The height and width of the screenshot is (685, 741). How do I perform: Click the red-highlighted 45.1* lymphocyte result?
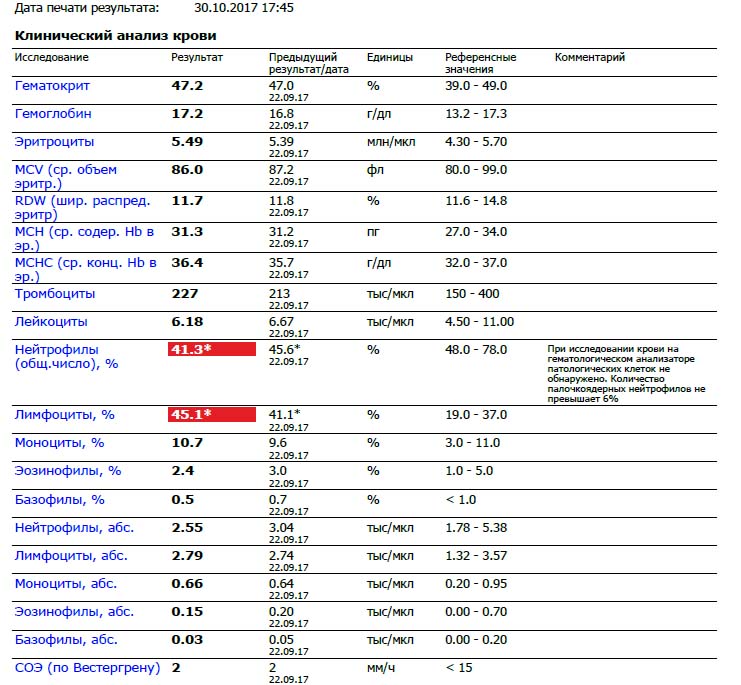212,414
